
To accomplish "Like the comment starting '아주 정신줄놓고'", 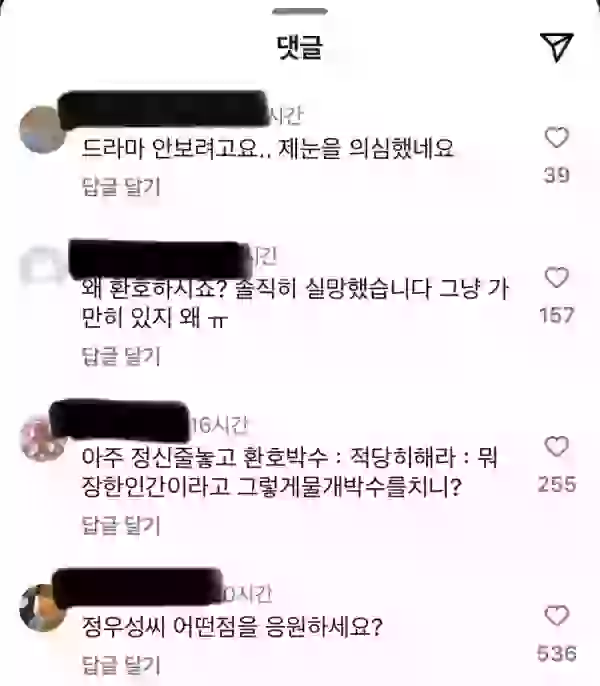I will (x=556, y=446).
